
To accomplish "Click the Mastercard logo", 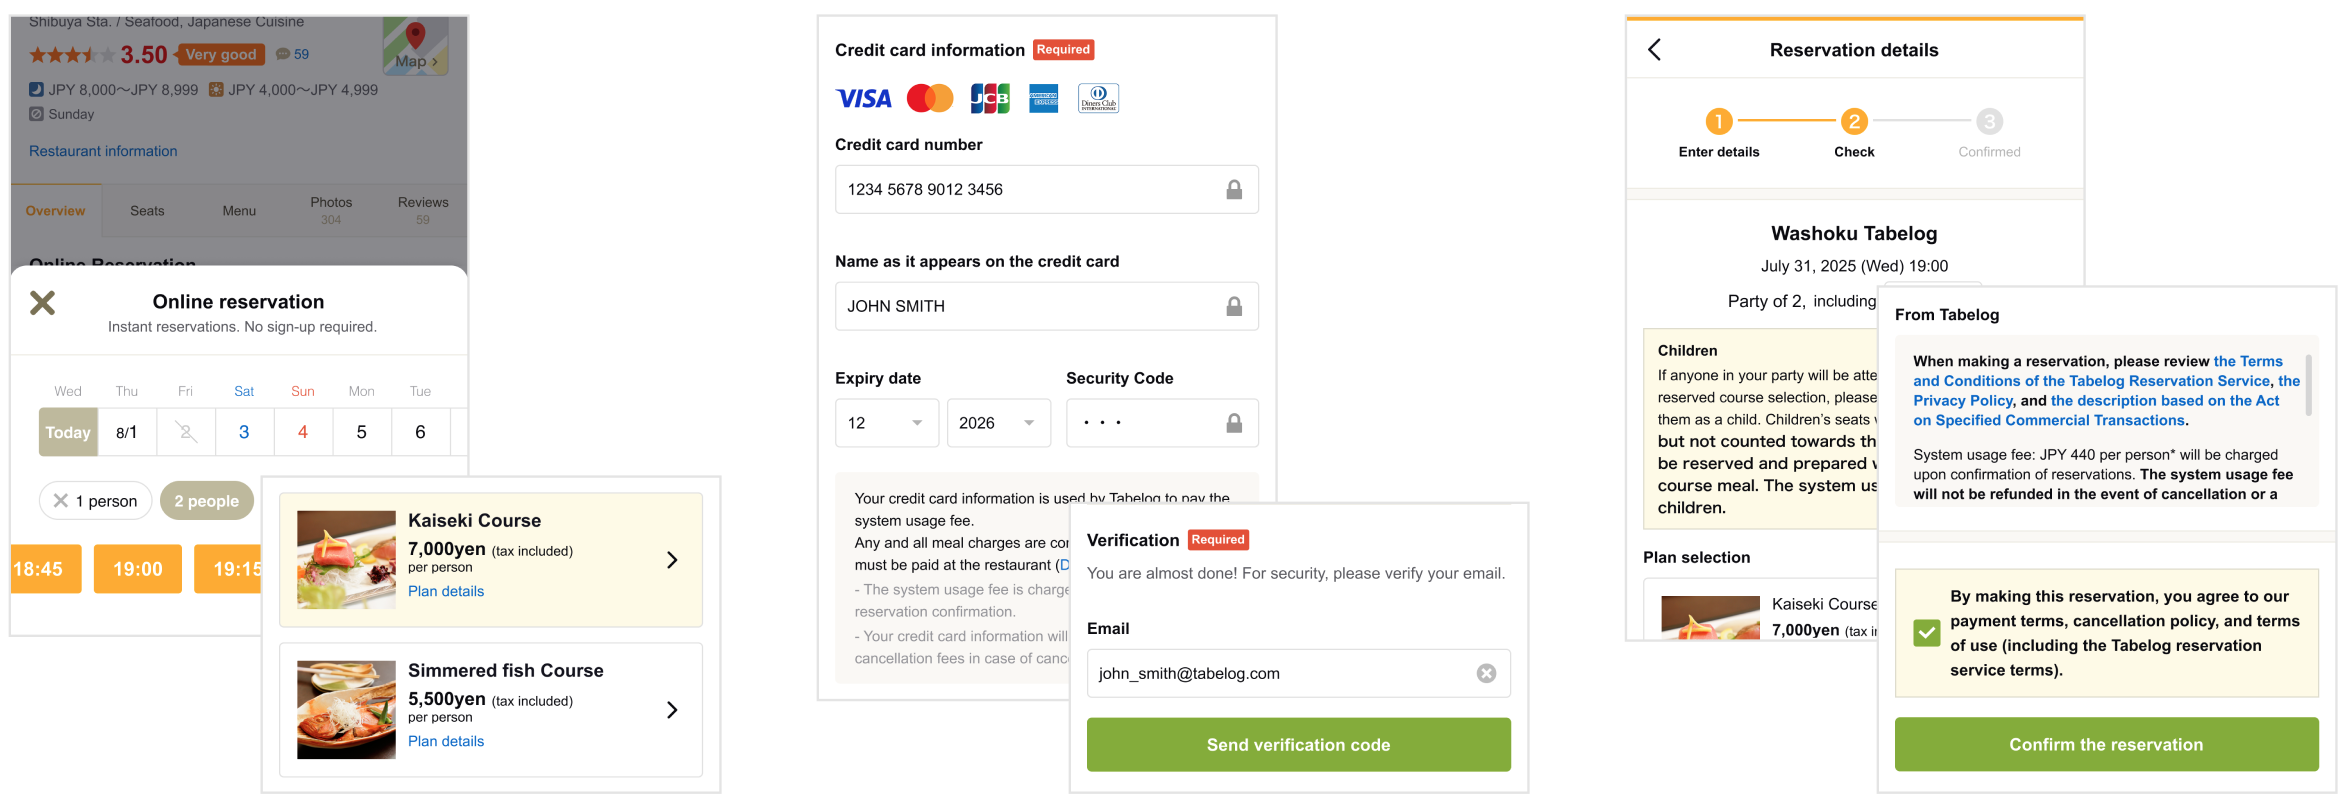I will click(929, 99).
